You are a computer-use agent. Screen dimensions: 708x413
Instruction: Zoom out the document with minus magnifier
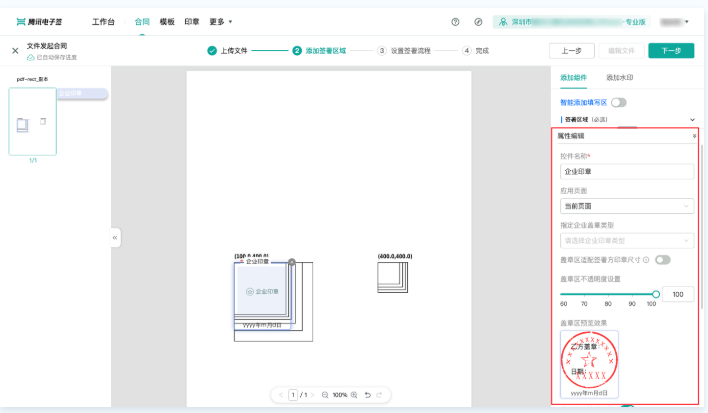325,395
